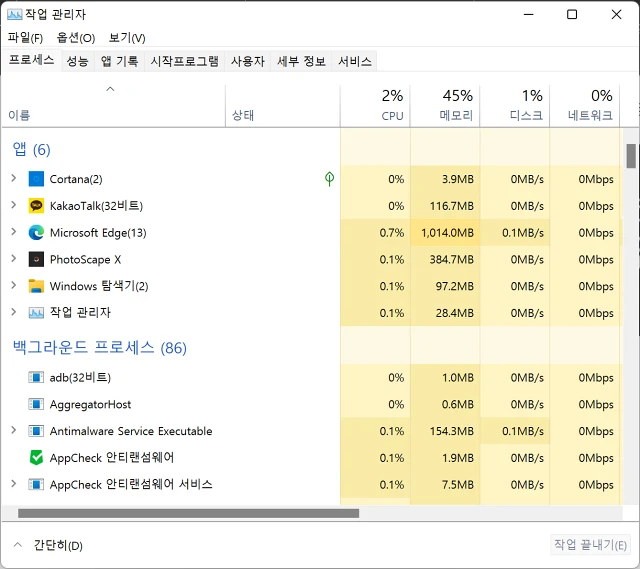This screenshot has width=640, height=569.
Task: Click the 작업 끝내기(E) button
Action: 590,545
